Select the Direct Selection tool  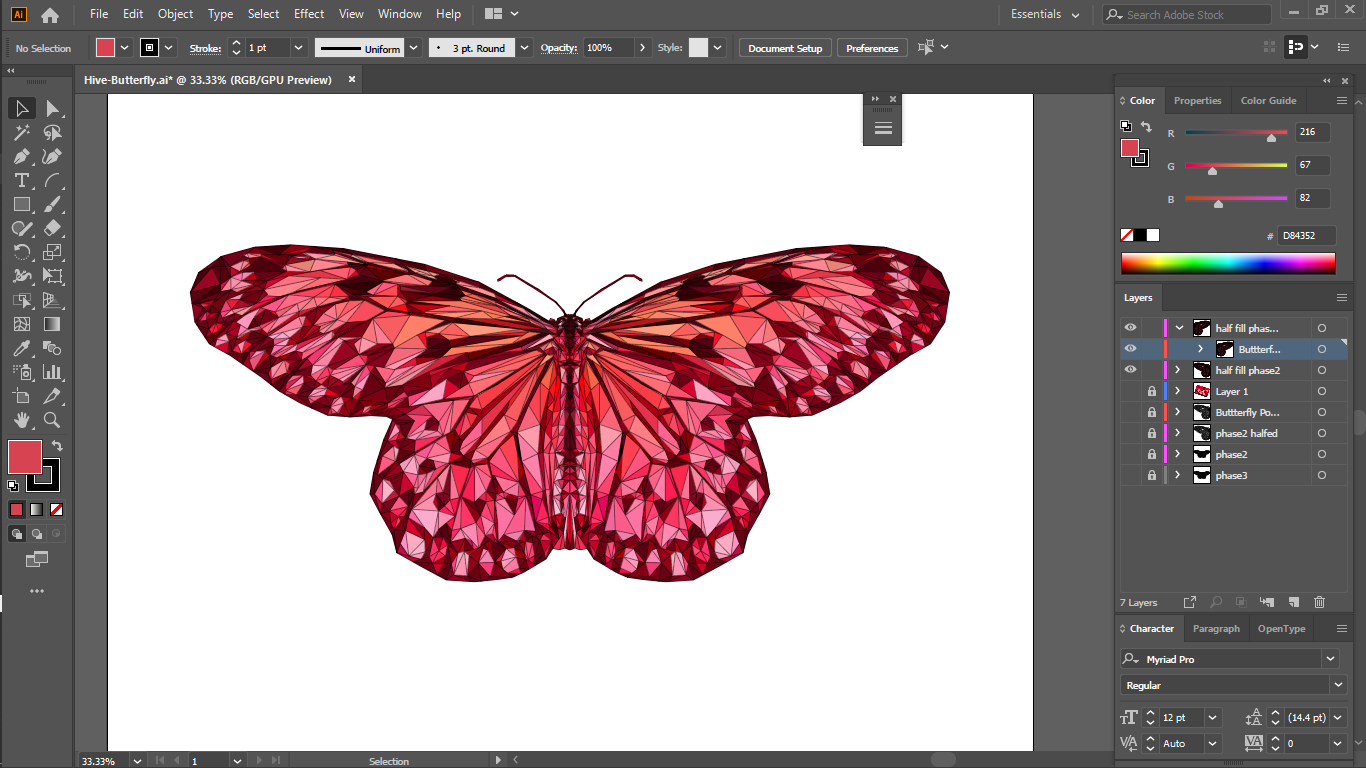coord(53,108)
